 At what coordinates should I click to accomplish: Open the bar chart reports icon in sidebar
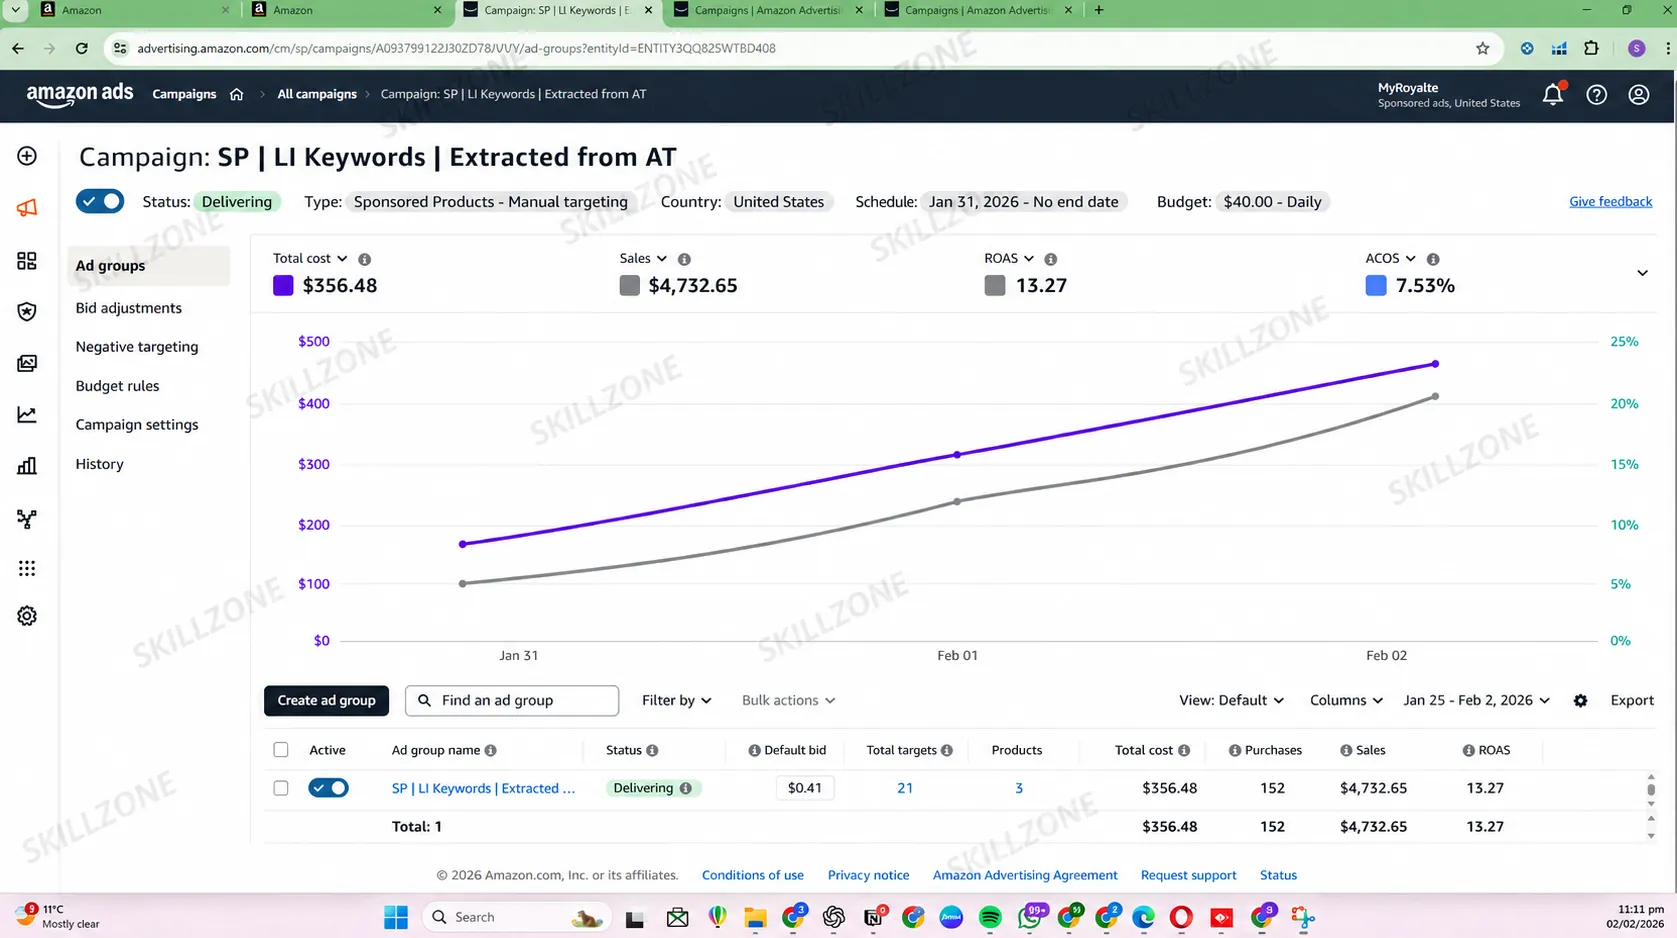[x=27, y=466]
